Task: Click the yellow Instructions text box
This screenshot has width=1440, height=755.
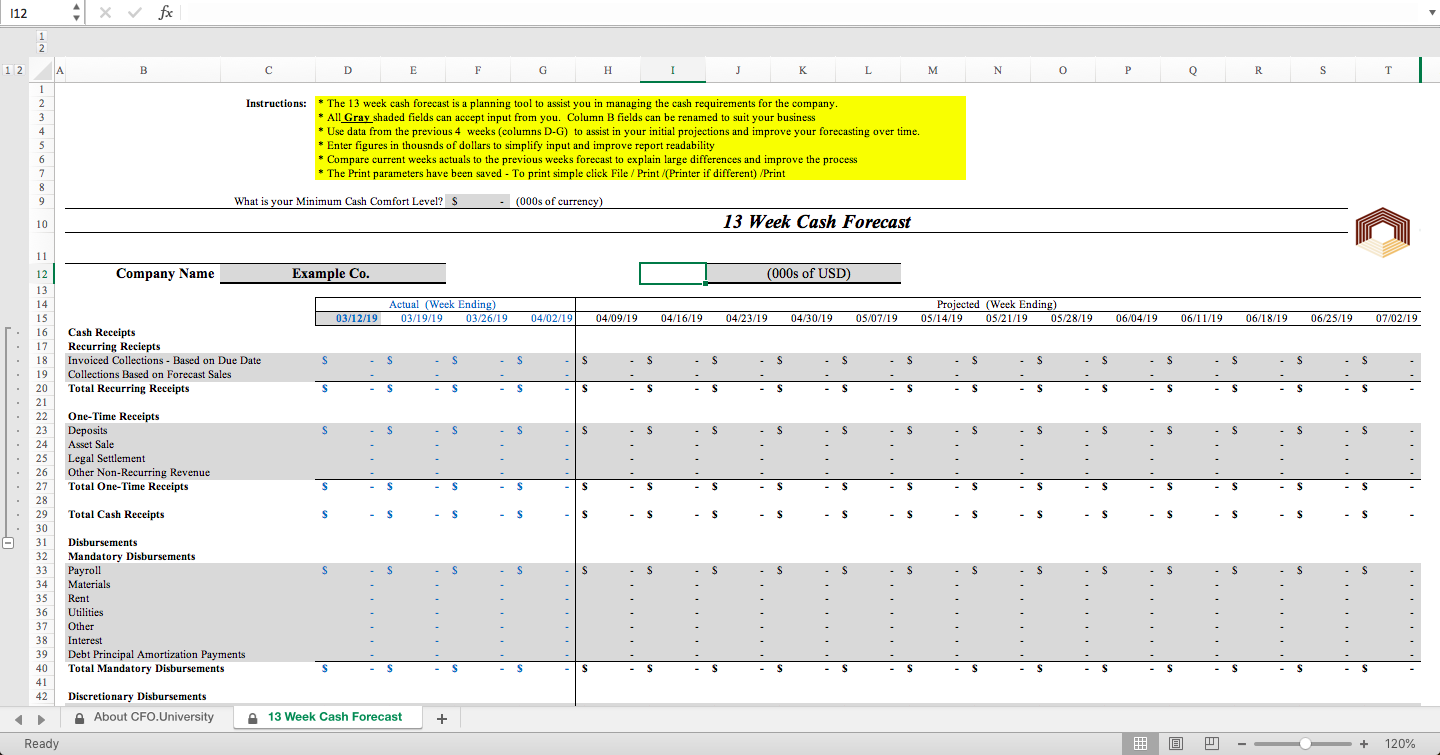Action: pos(640,138)
